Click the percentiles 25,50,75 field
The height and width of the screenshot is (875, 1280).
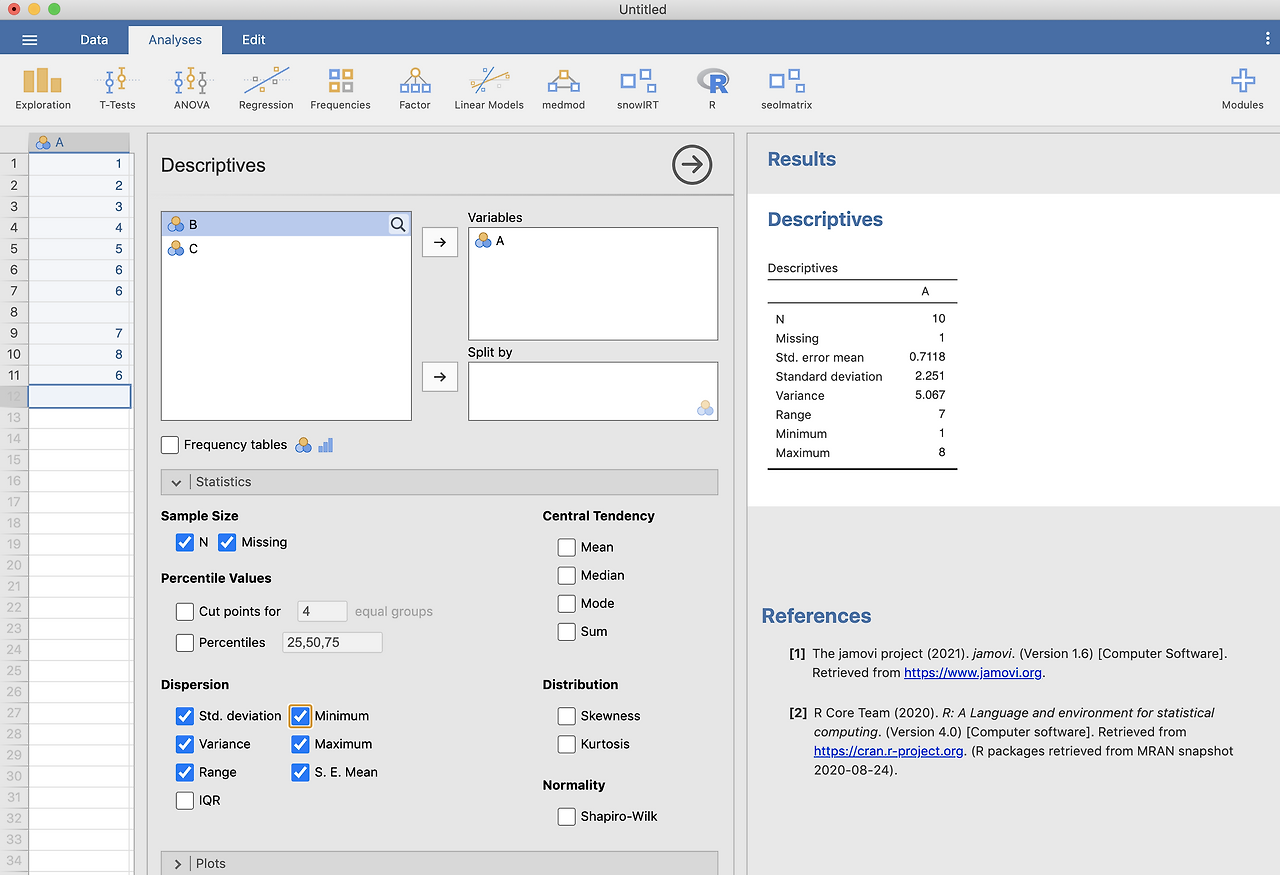[332, 642]
